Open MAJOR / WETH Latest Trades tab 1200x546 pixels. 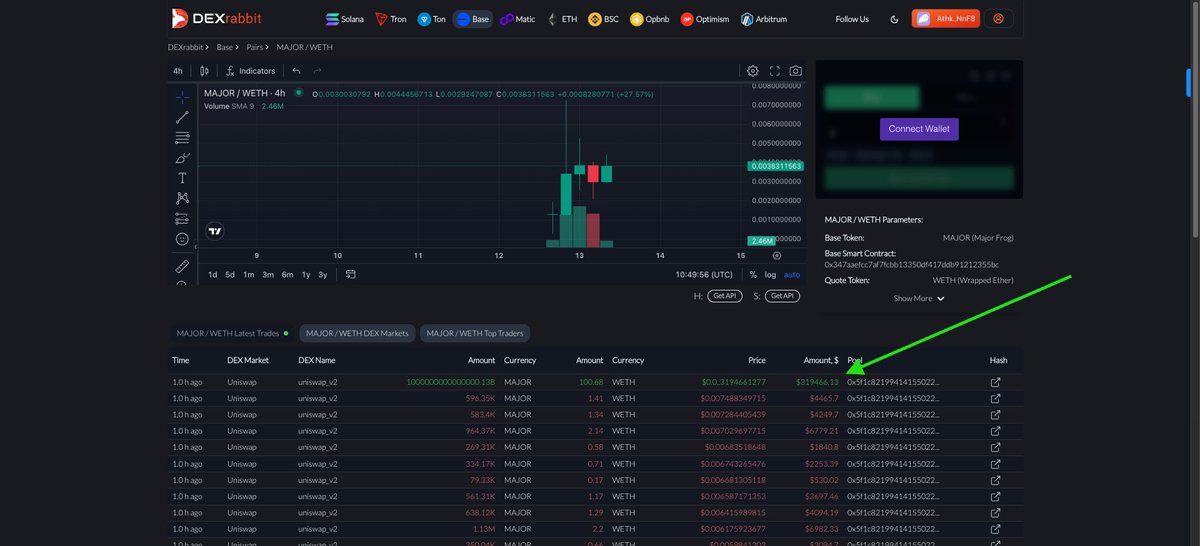(x=232, y=333)
